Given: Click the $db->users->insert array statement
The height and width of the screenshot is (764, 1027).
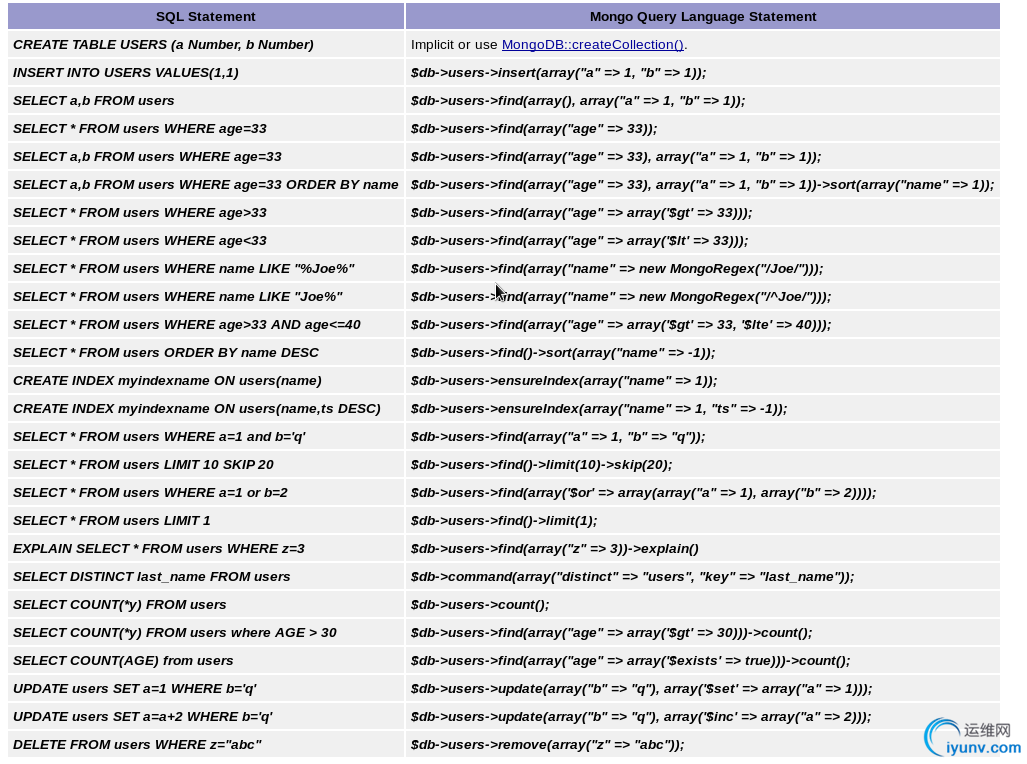Looking at the screenshot, I should [703, 73].
